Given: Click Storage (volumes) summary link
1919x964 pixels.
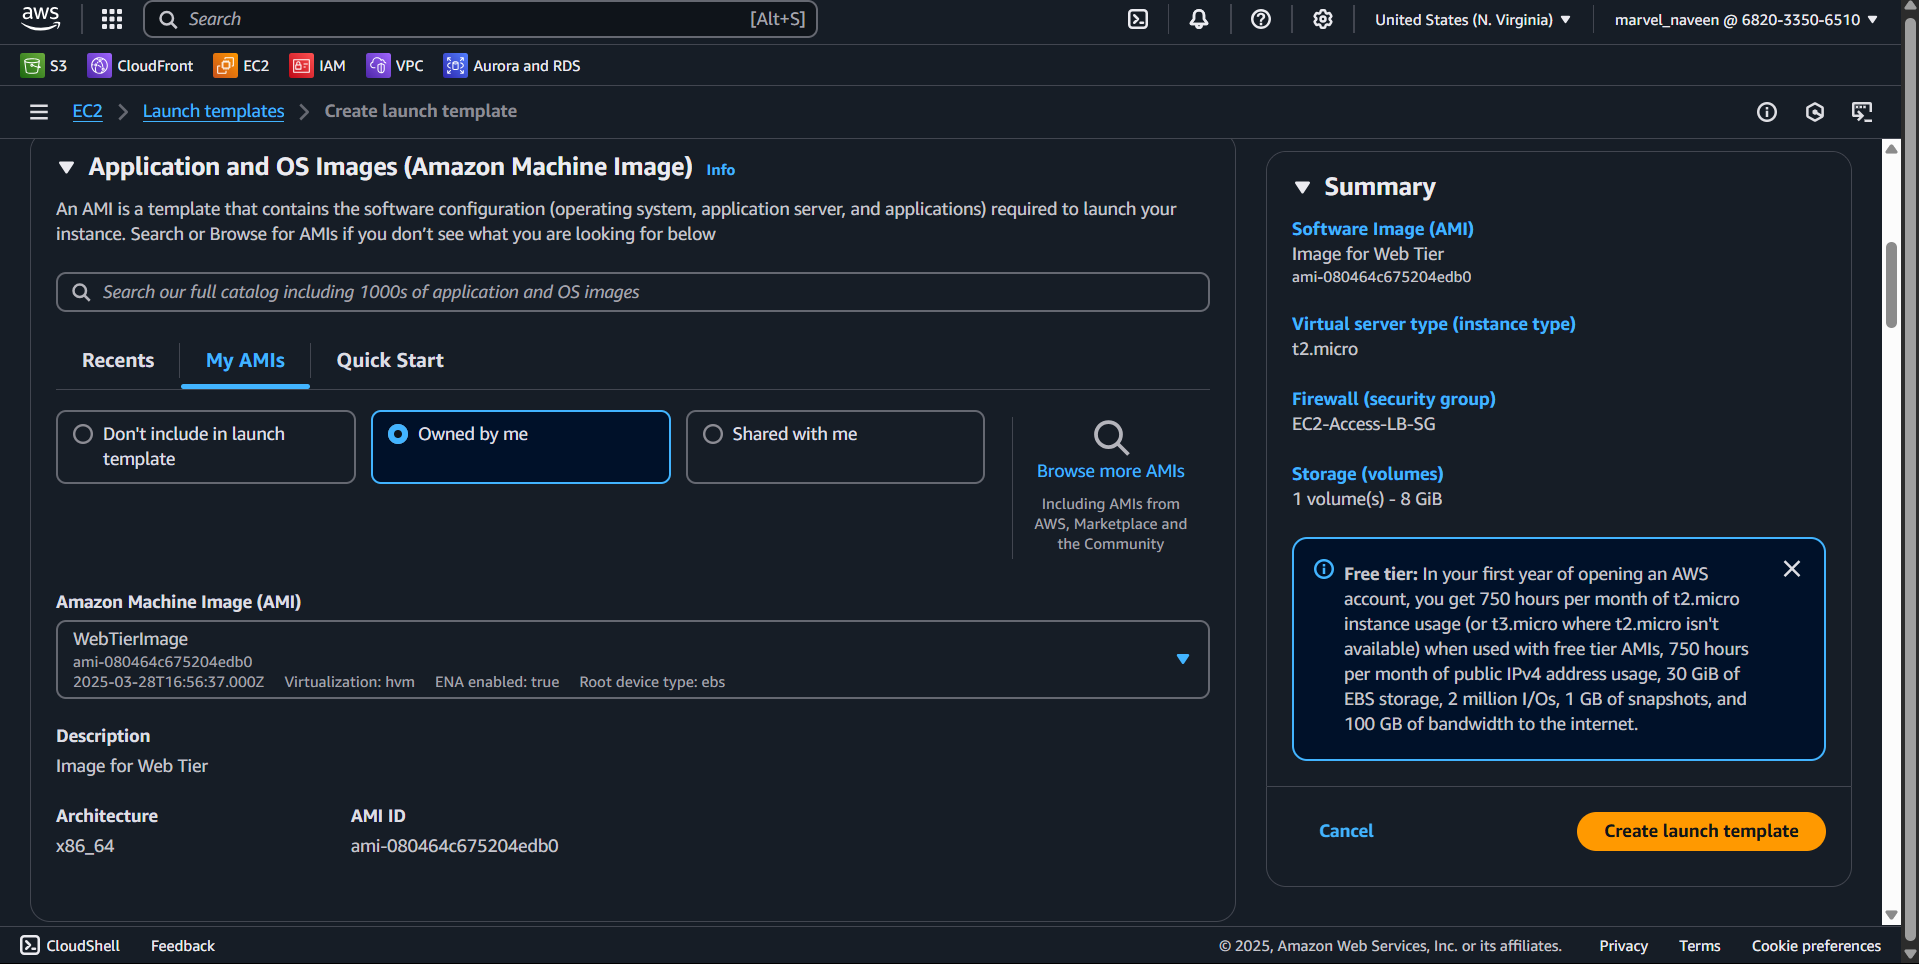Looking at the screenshot, I should click(x=1367, y=474).
